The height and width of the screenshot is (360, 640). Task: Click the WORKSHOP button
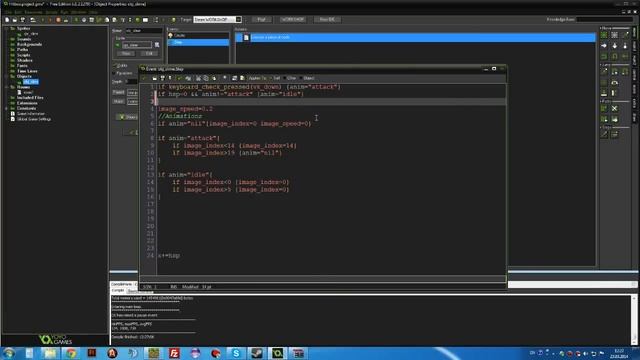point(293,20)
